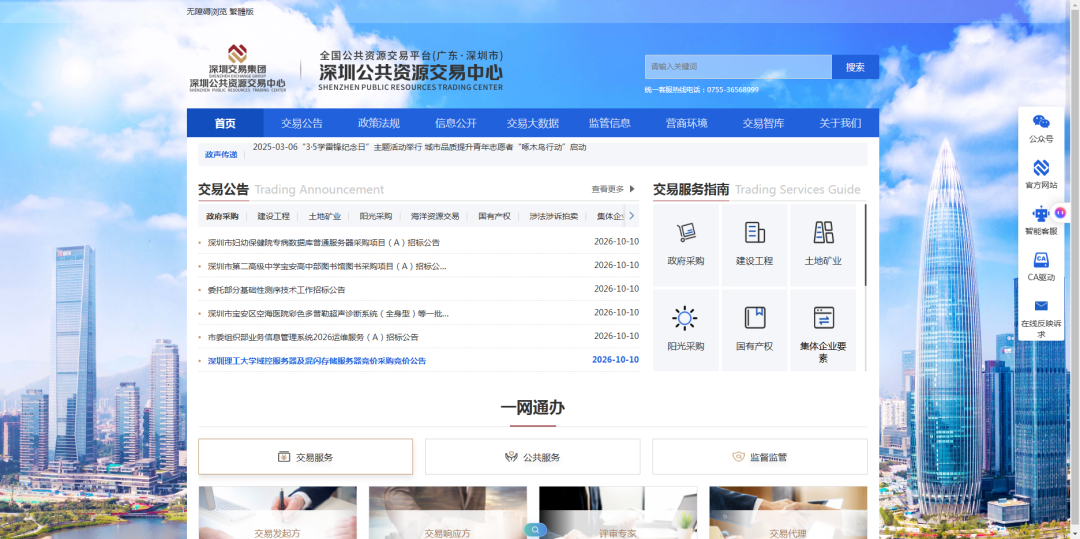Click the 土地矿业 service guide icon

[823, 233]
